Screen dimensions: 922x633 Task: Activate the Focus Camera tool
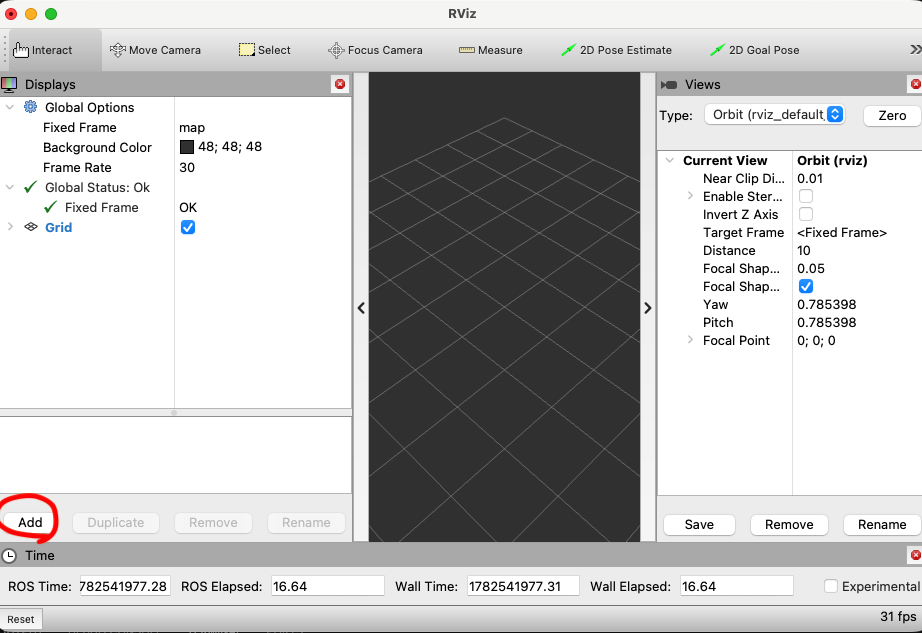[375, 50]
